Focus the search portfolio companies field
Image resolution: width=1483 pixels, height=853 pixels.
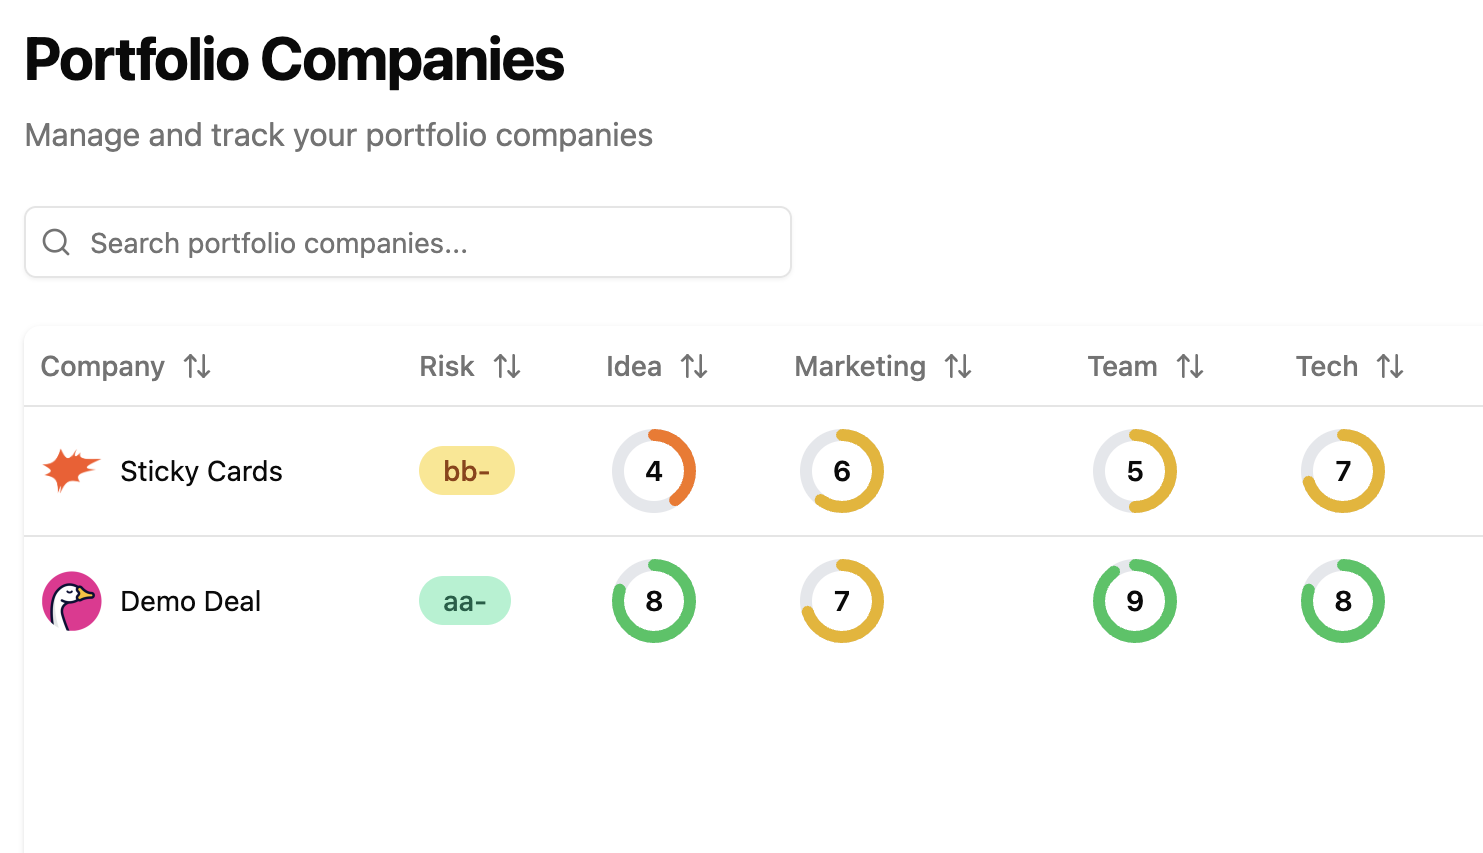pos(430,243)
